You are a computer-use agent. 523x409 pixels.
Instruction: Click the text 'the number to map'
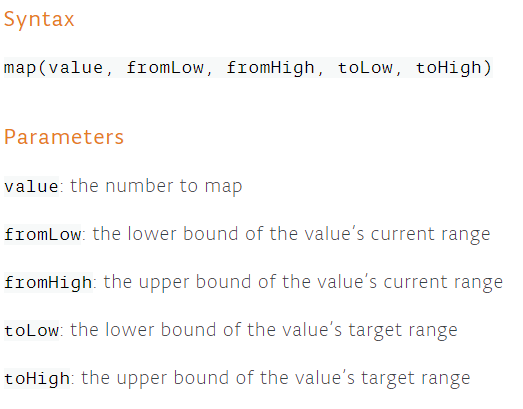[156, 186]
